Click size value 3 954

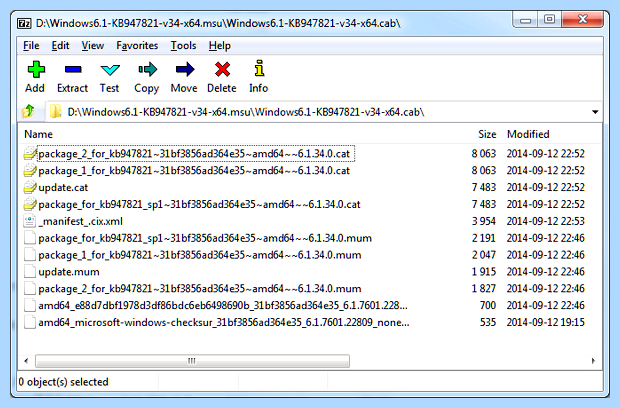point(484,221)
